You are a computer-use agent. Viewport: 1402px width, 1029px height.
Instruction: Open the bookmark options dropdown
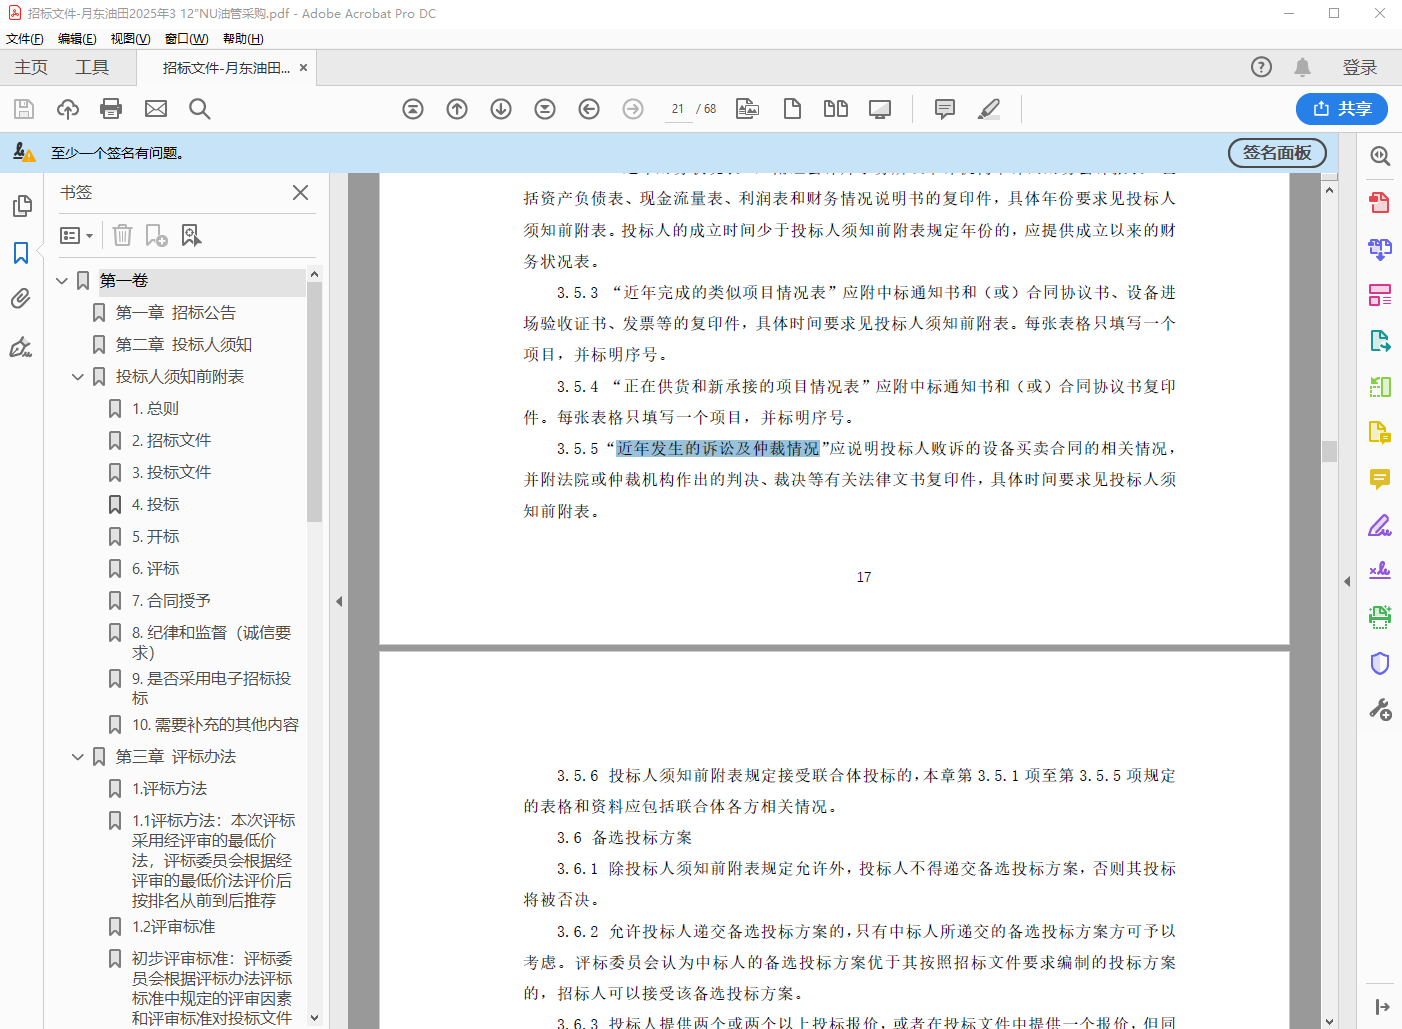coord(77,235)
